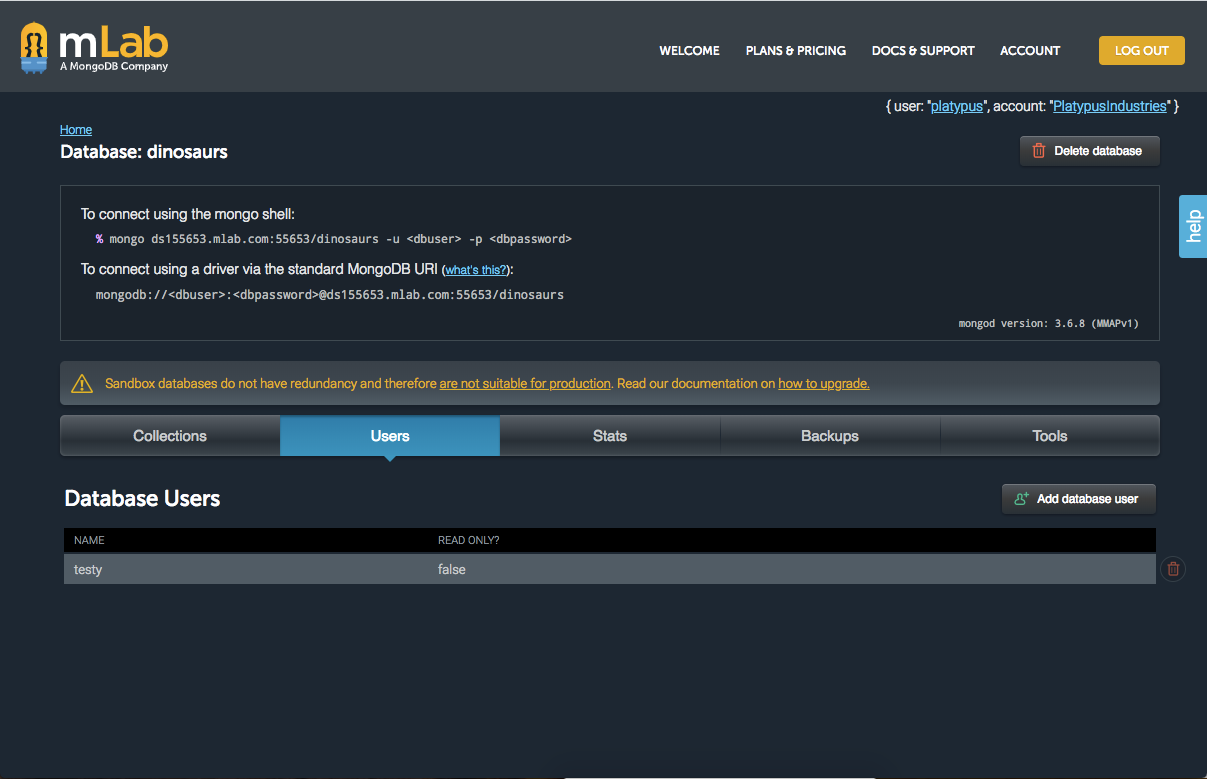Image resolution: width=1207 pixels, height=779 pixels.
Task: Open the help tab on the right edge
Action: (1193, 226)
